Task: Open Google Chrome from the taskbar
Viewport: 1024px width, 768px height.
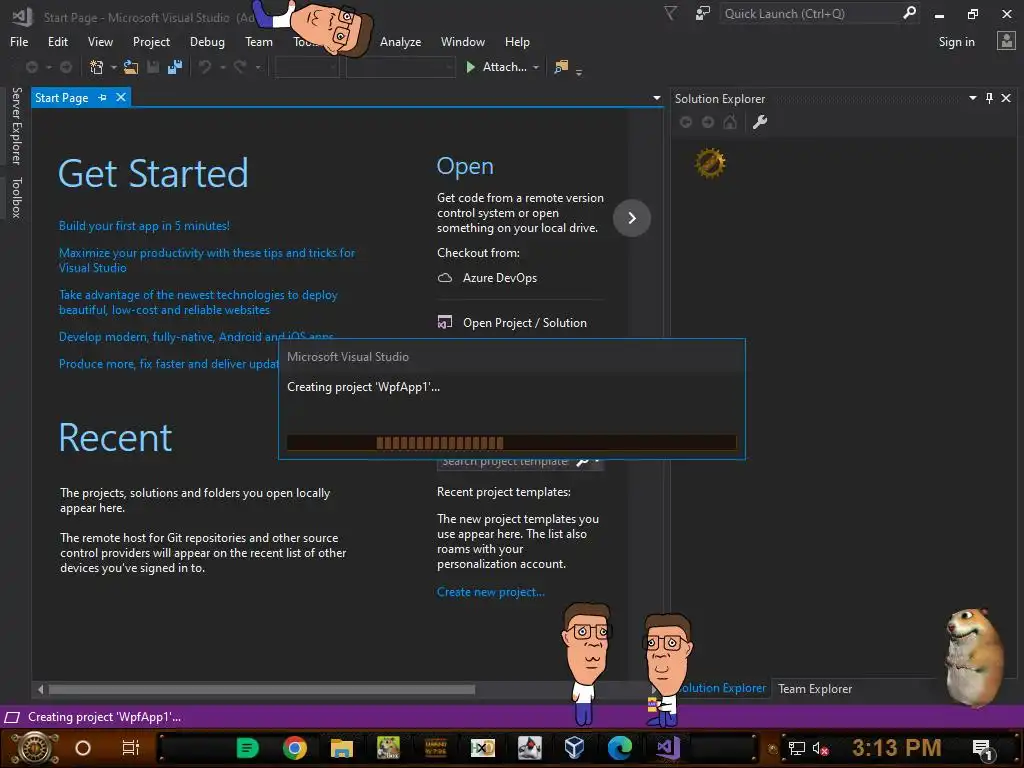Action: [295, 748]
